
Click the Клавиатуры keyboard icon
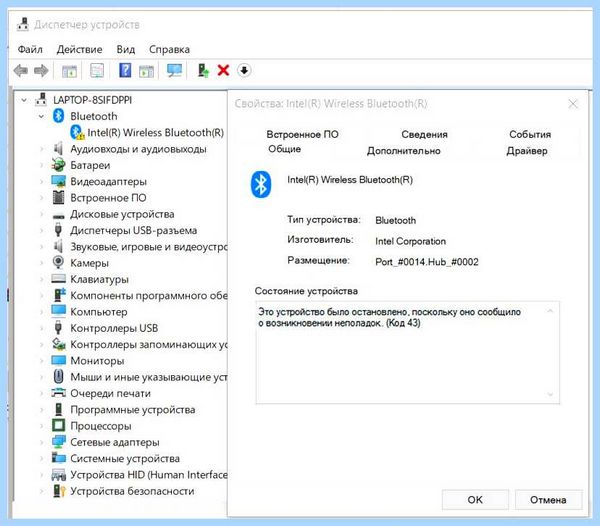click(58, 278)
